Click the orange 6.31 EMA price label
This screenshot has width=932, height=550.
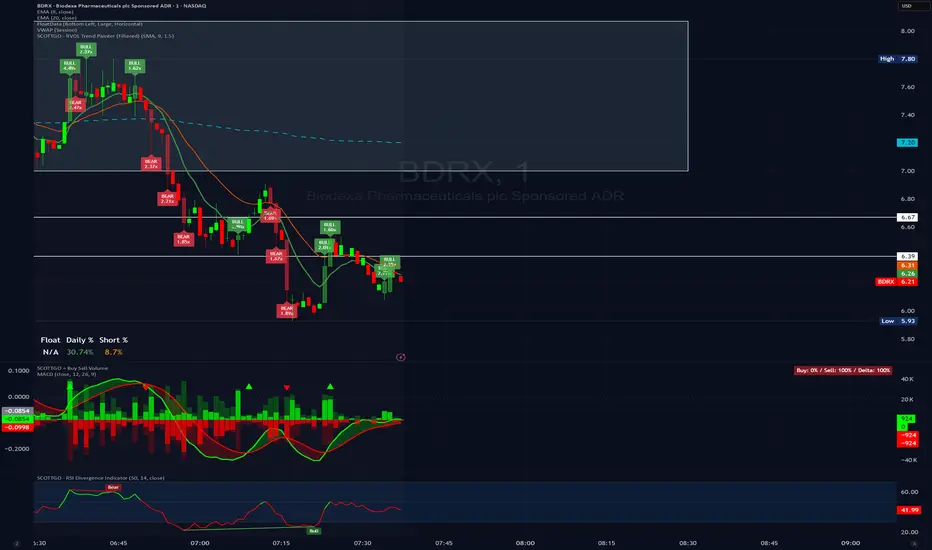pos(907,265)
